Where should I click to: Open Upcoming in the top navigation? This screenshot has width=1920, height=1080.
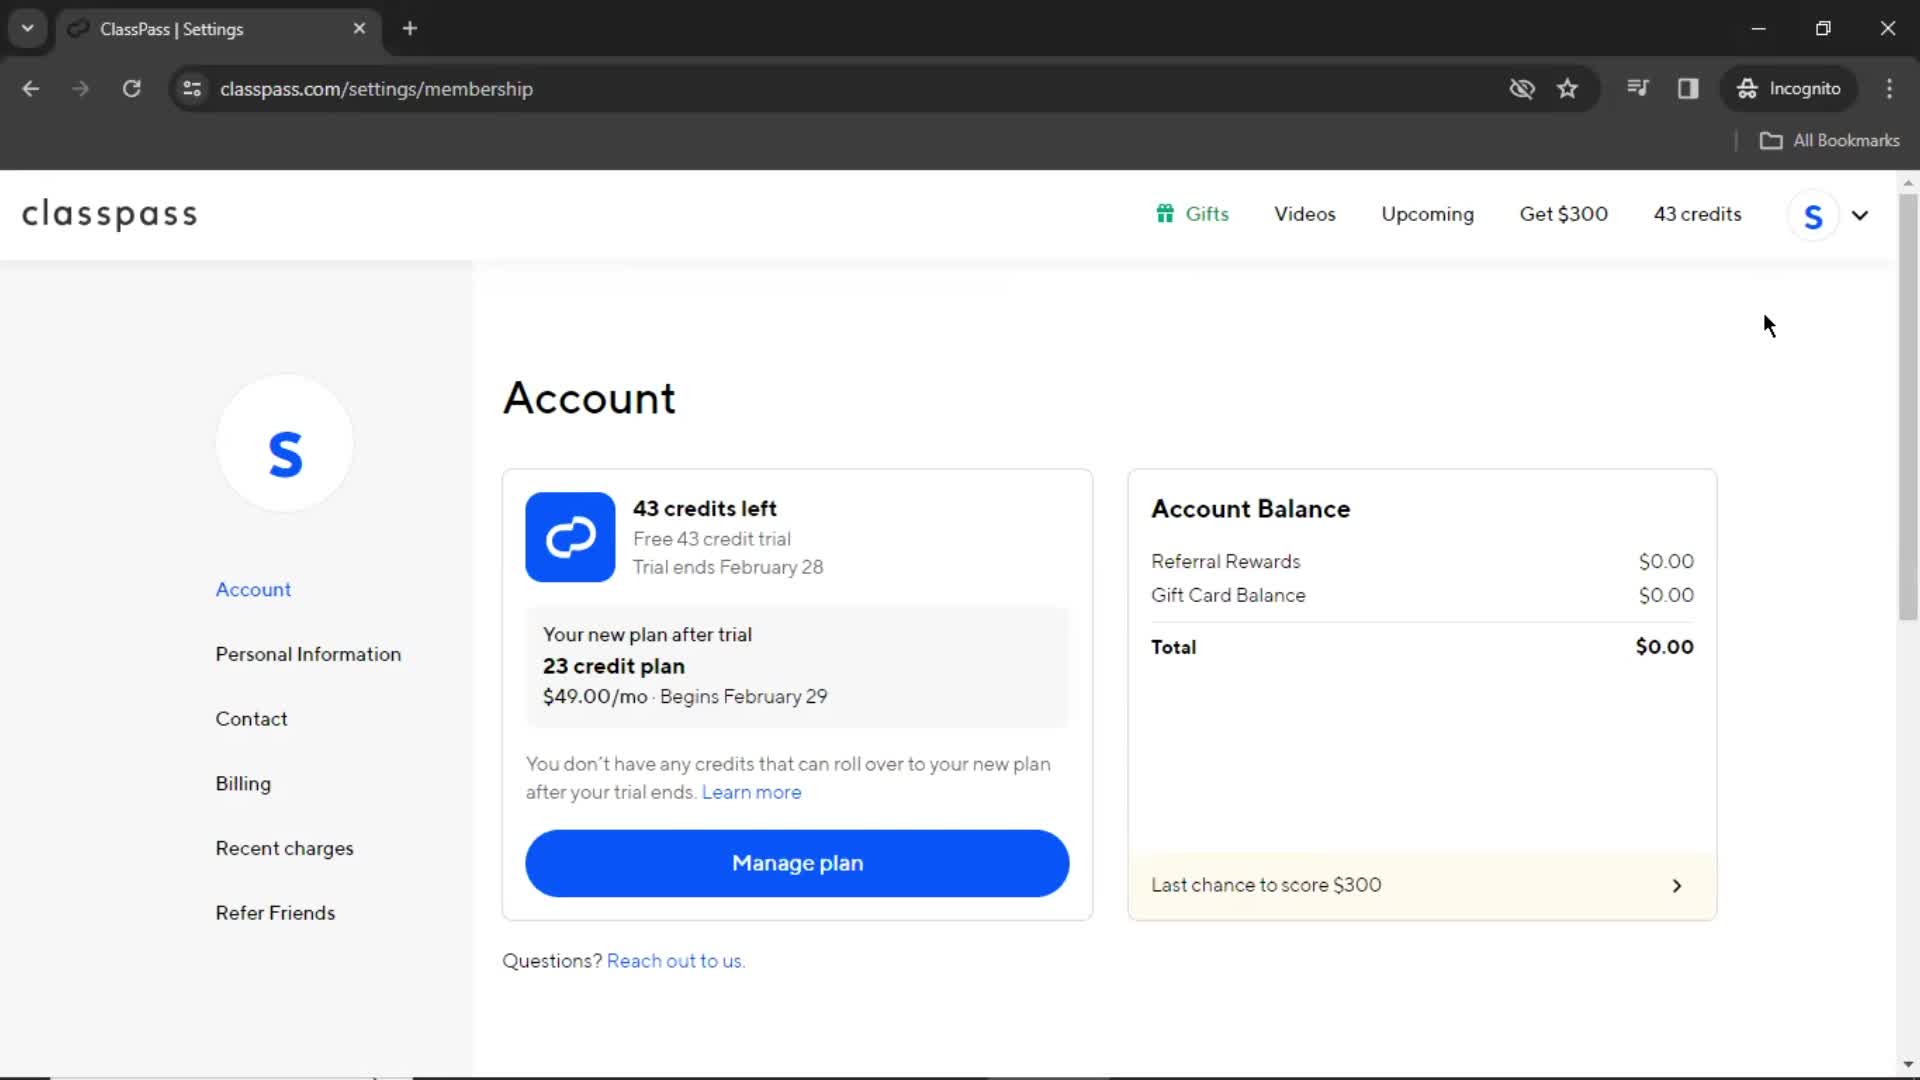(1427, 214)
